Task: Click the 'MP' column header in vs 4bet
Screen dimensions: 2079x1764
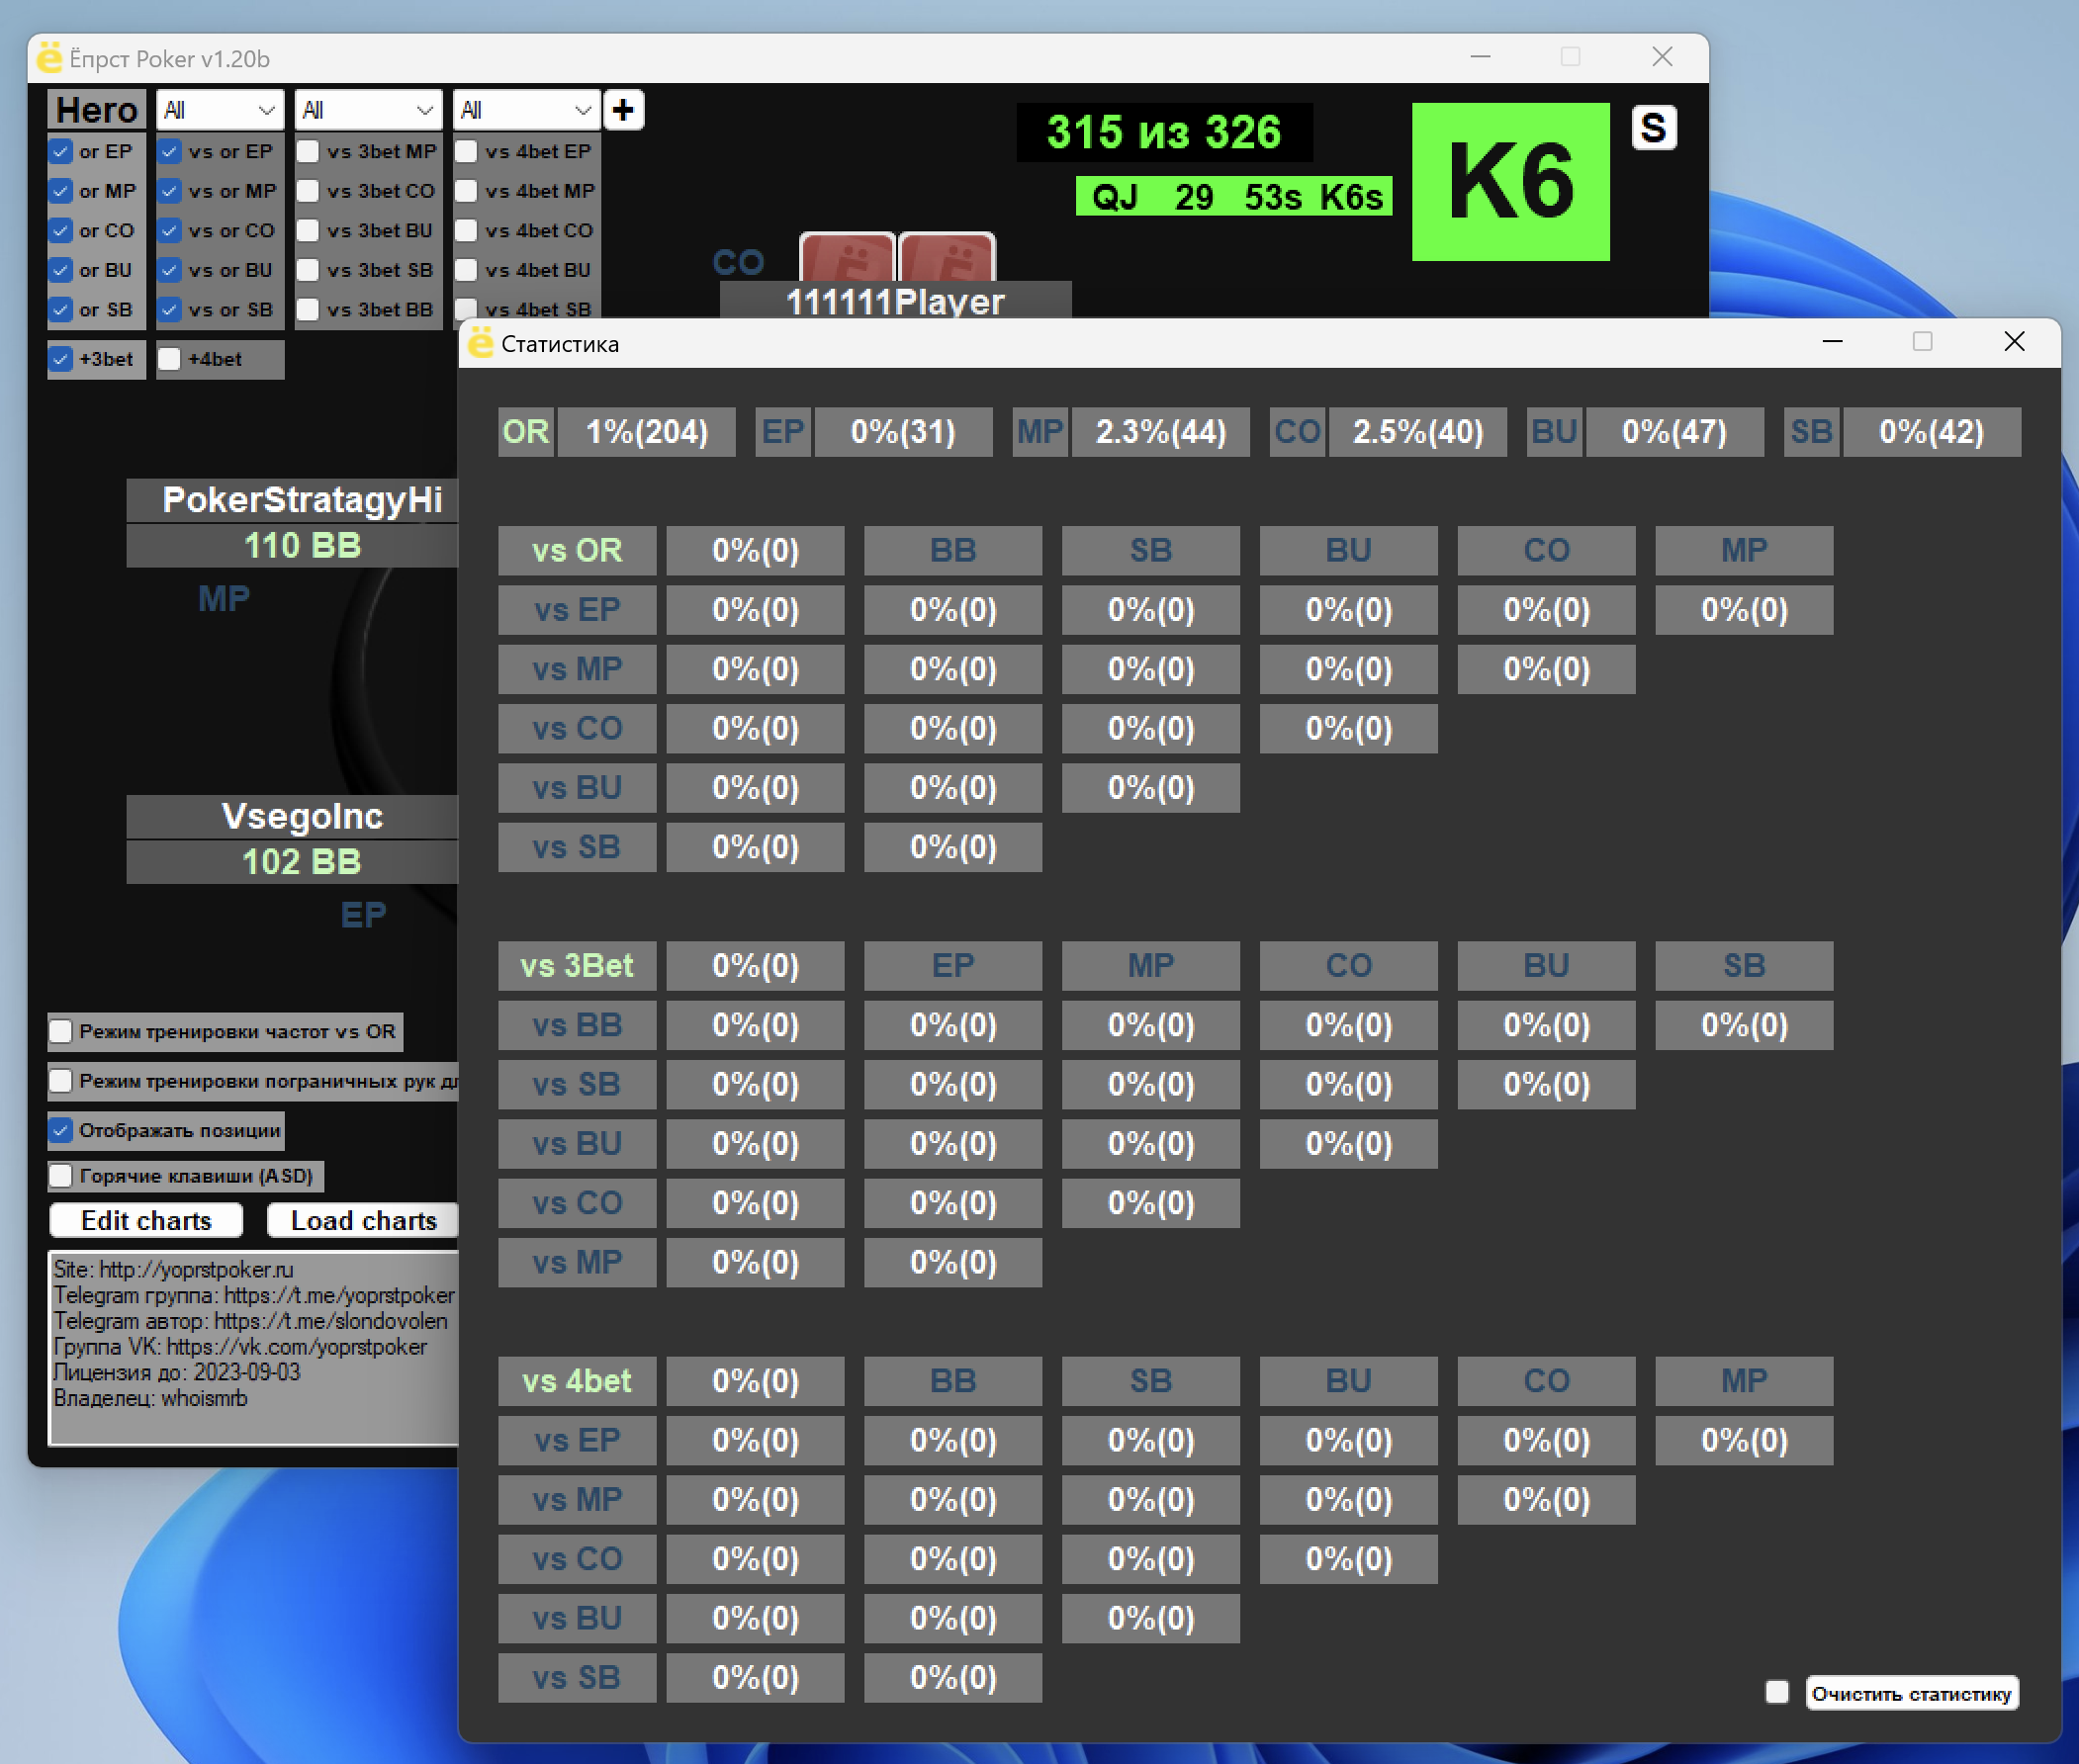Action: click(x=1744, y=1381)
